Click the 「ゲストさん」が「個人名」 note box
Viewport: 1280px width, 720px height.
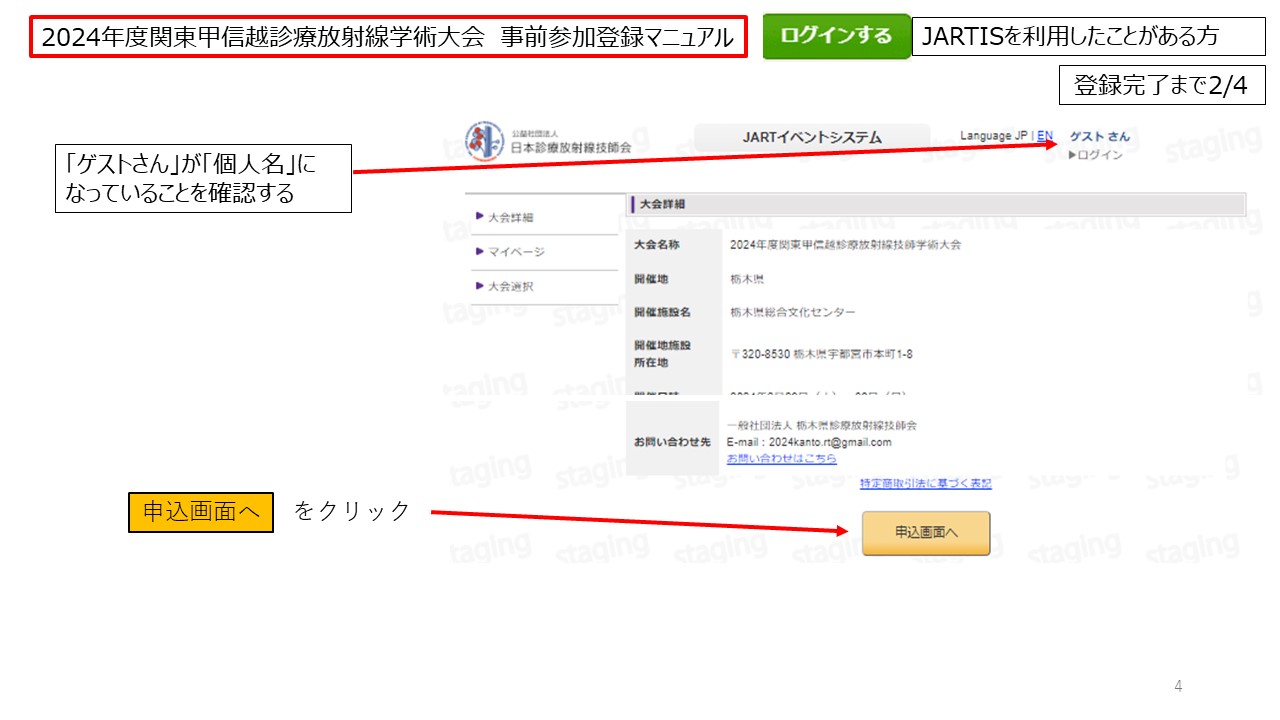coord(203,178)
